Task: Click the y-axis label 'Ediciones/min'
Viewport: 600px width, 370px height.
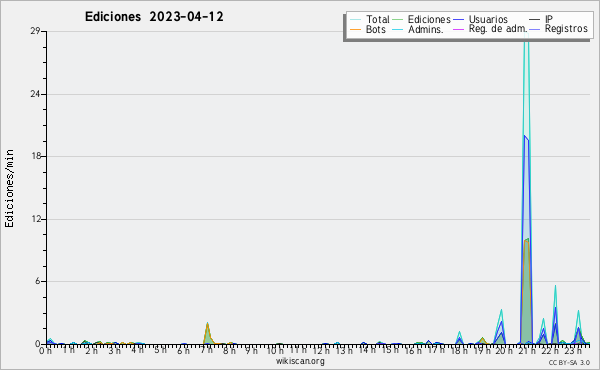Action: click(x=9, y=188)
